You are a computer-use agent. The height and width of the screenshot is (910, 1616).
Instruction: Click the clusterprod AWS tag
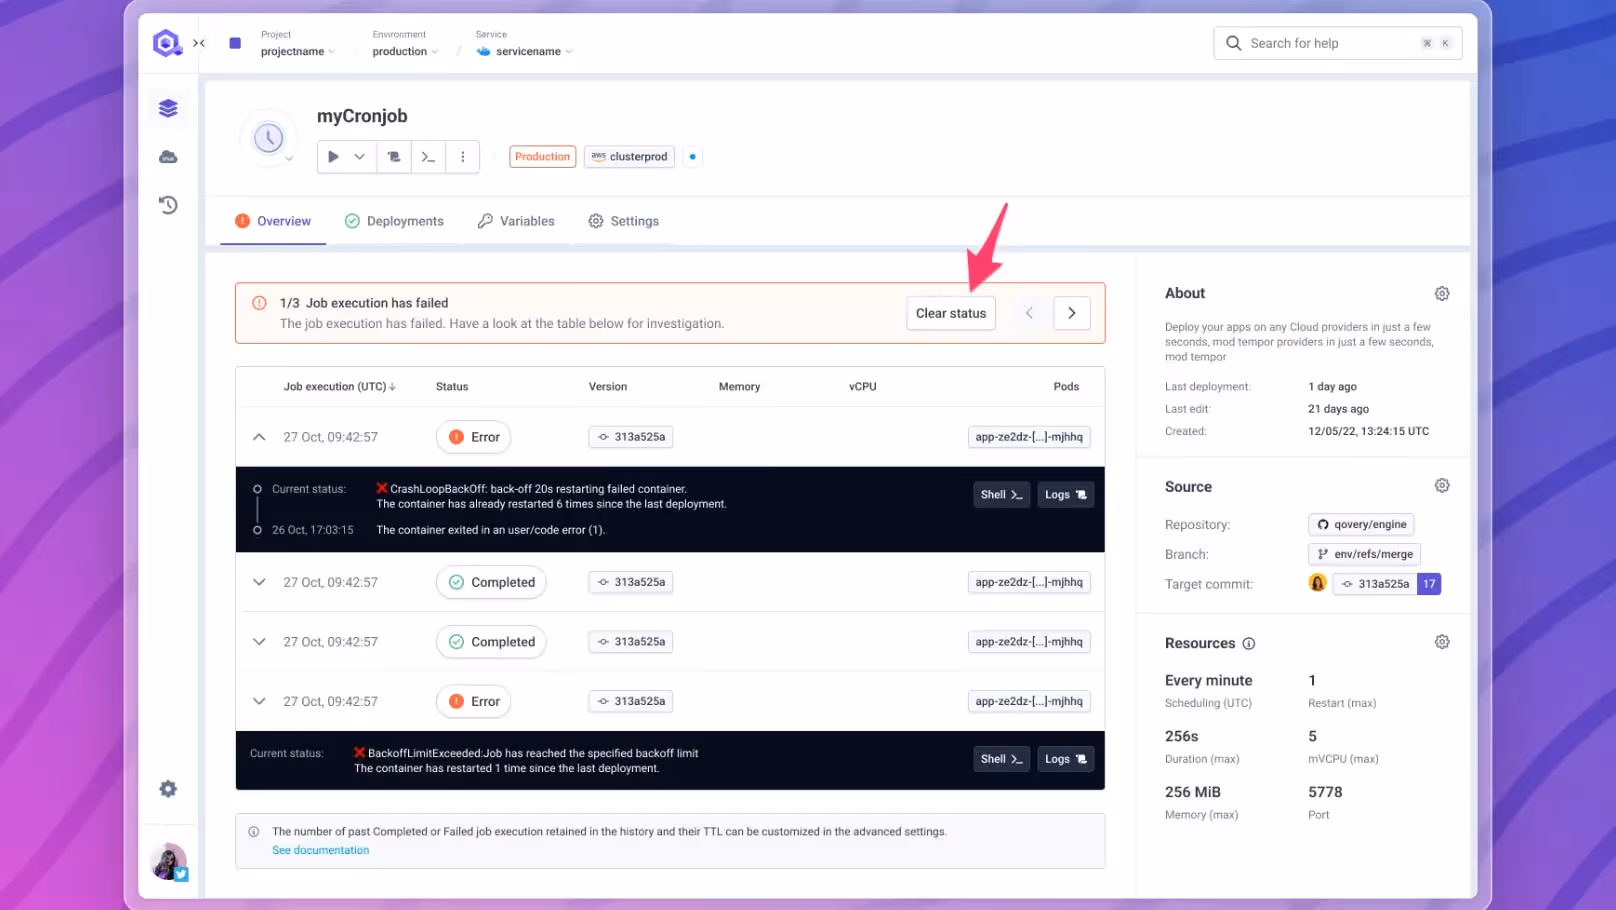(629, 157)
